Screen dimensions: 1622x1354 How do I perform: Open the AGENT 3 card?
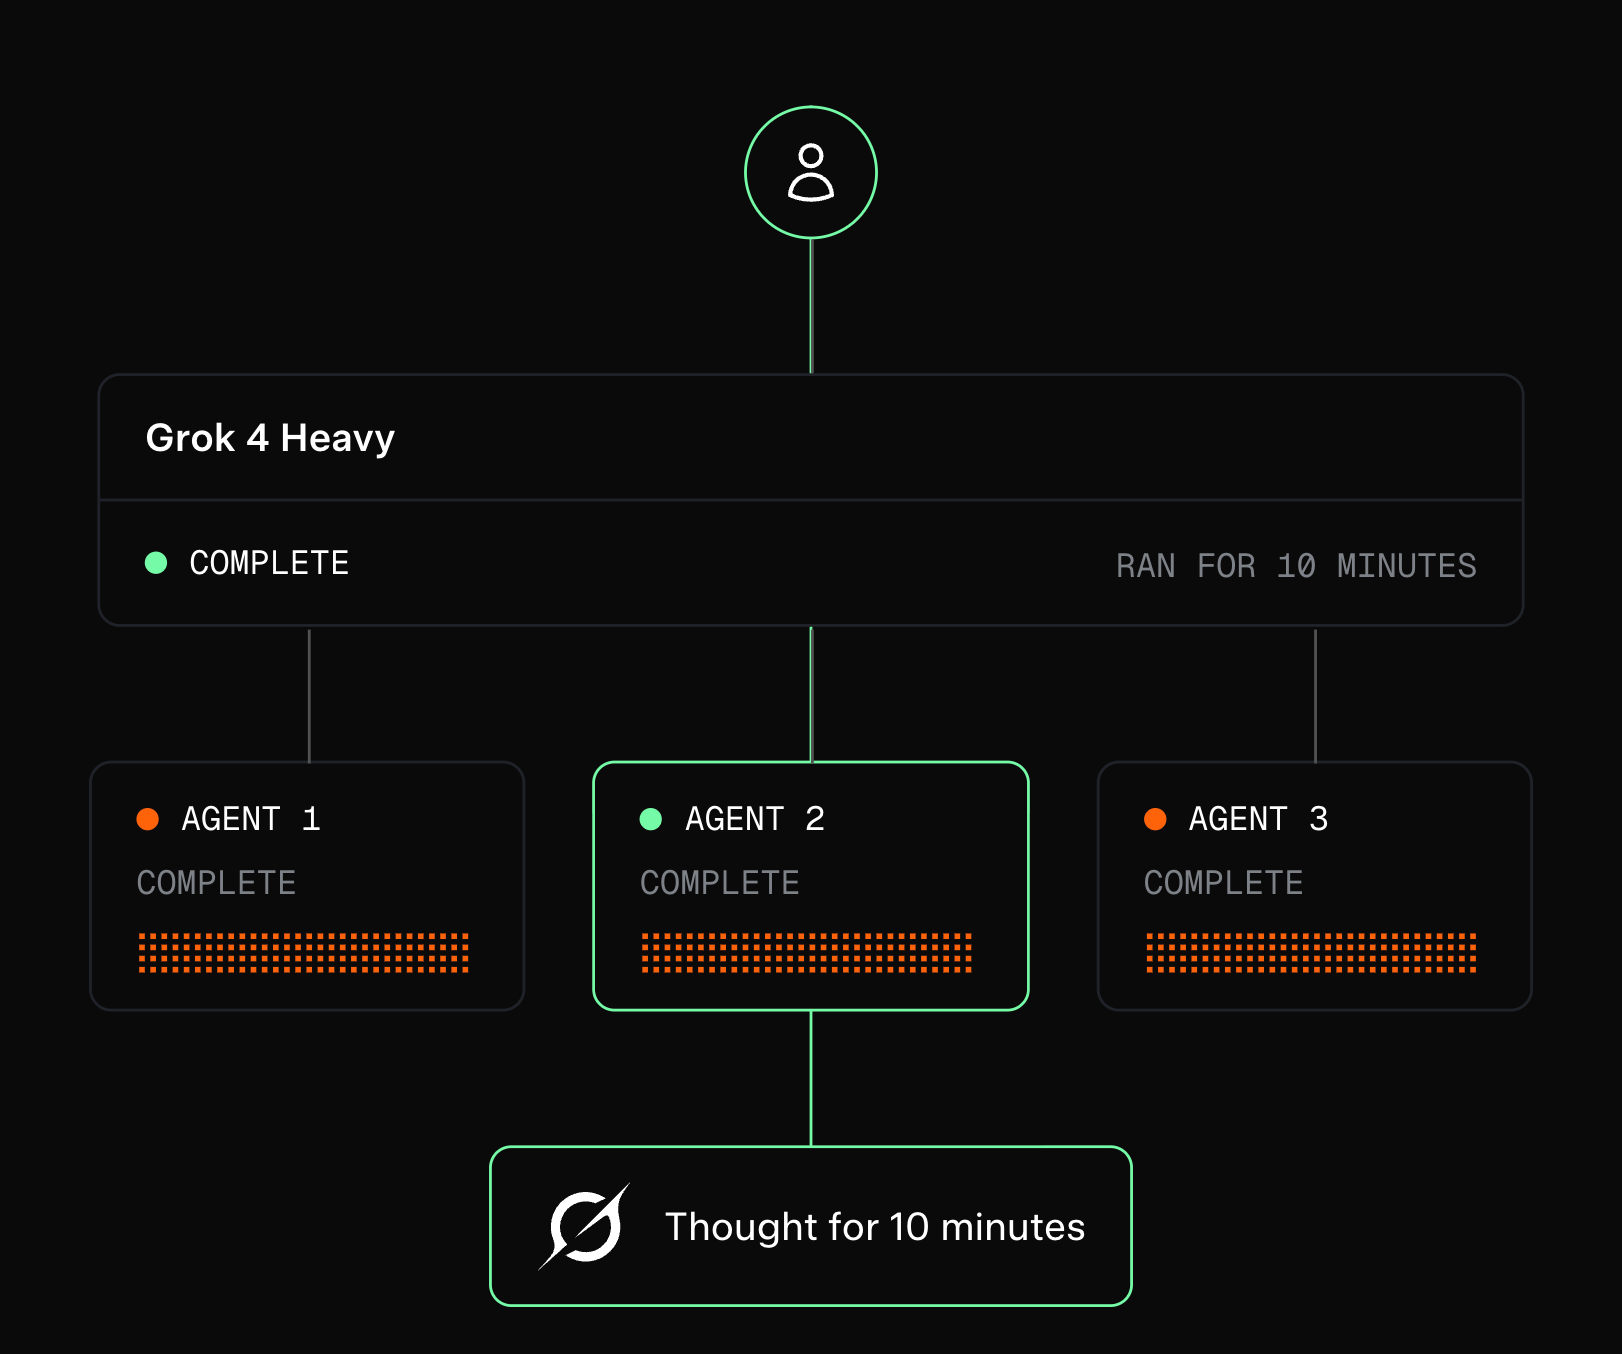[1315, 886]
